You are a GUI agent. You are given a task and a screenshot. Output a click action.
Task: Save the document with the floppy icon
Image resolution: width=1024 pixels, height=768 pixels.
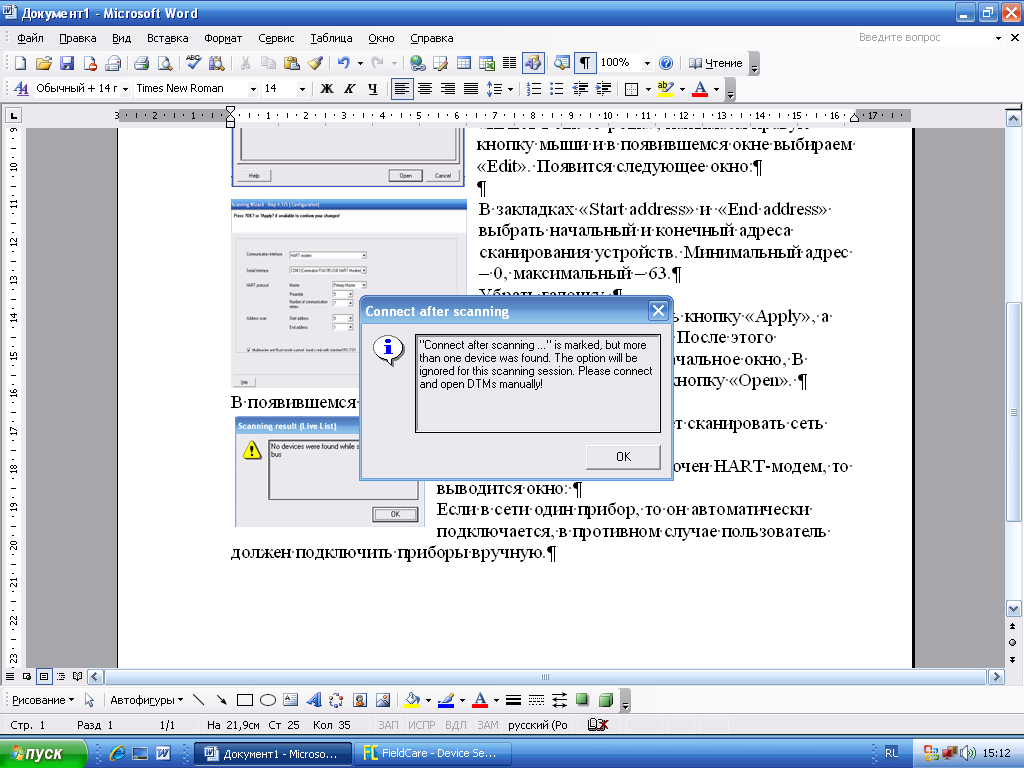click(67, 63)
